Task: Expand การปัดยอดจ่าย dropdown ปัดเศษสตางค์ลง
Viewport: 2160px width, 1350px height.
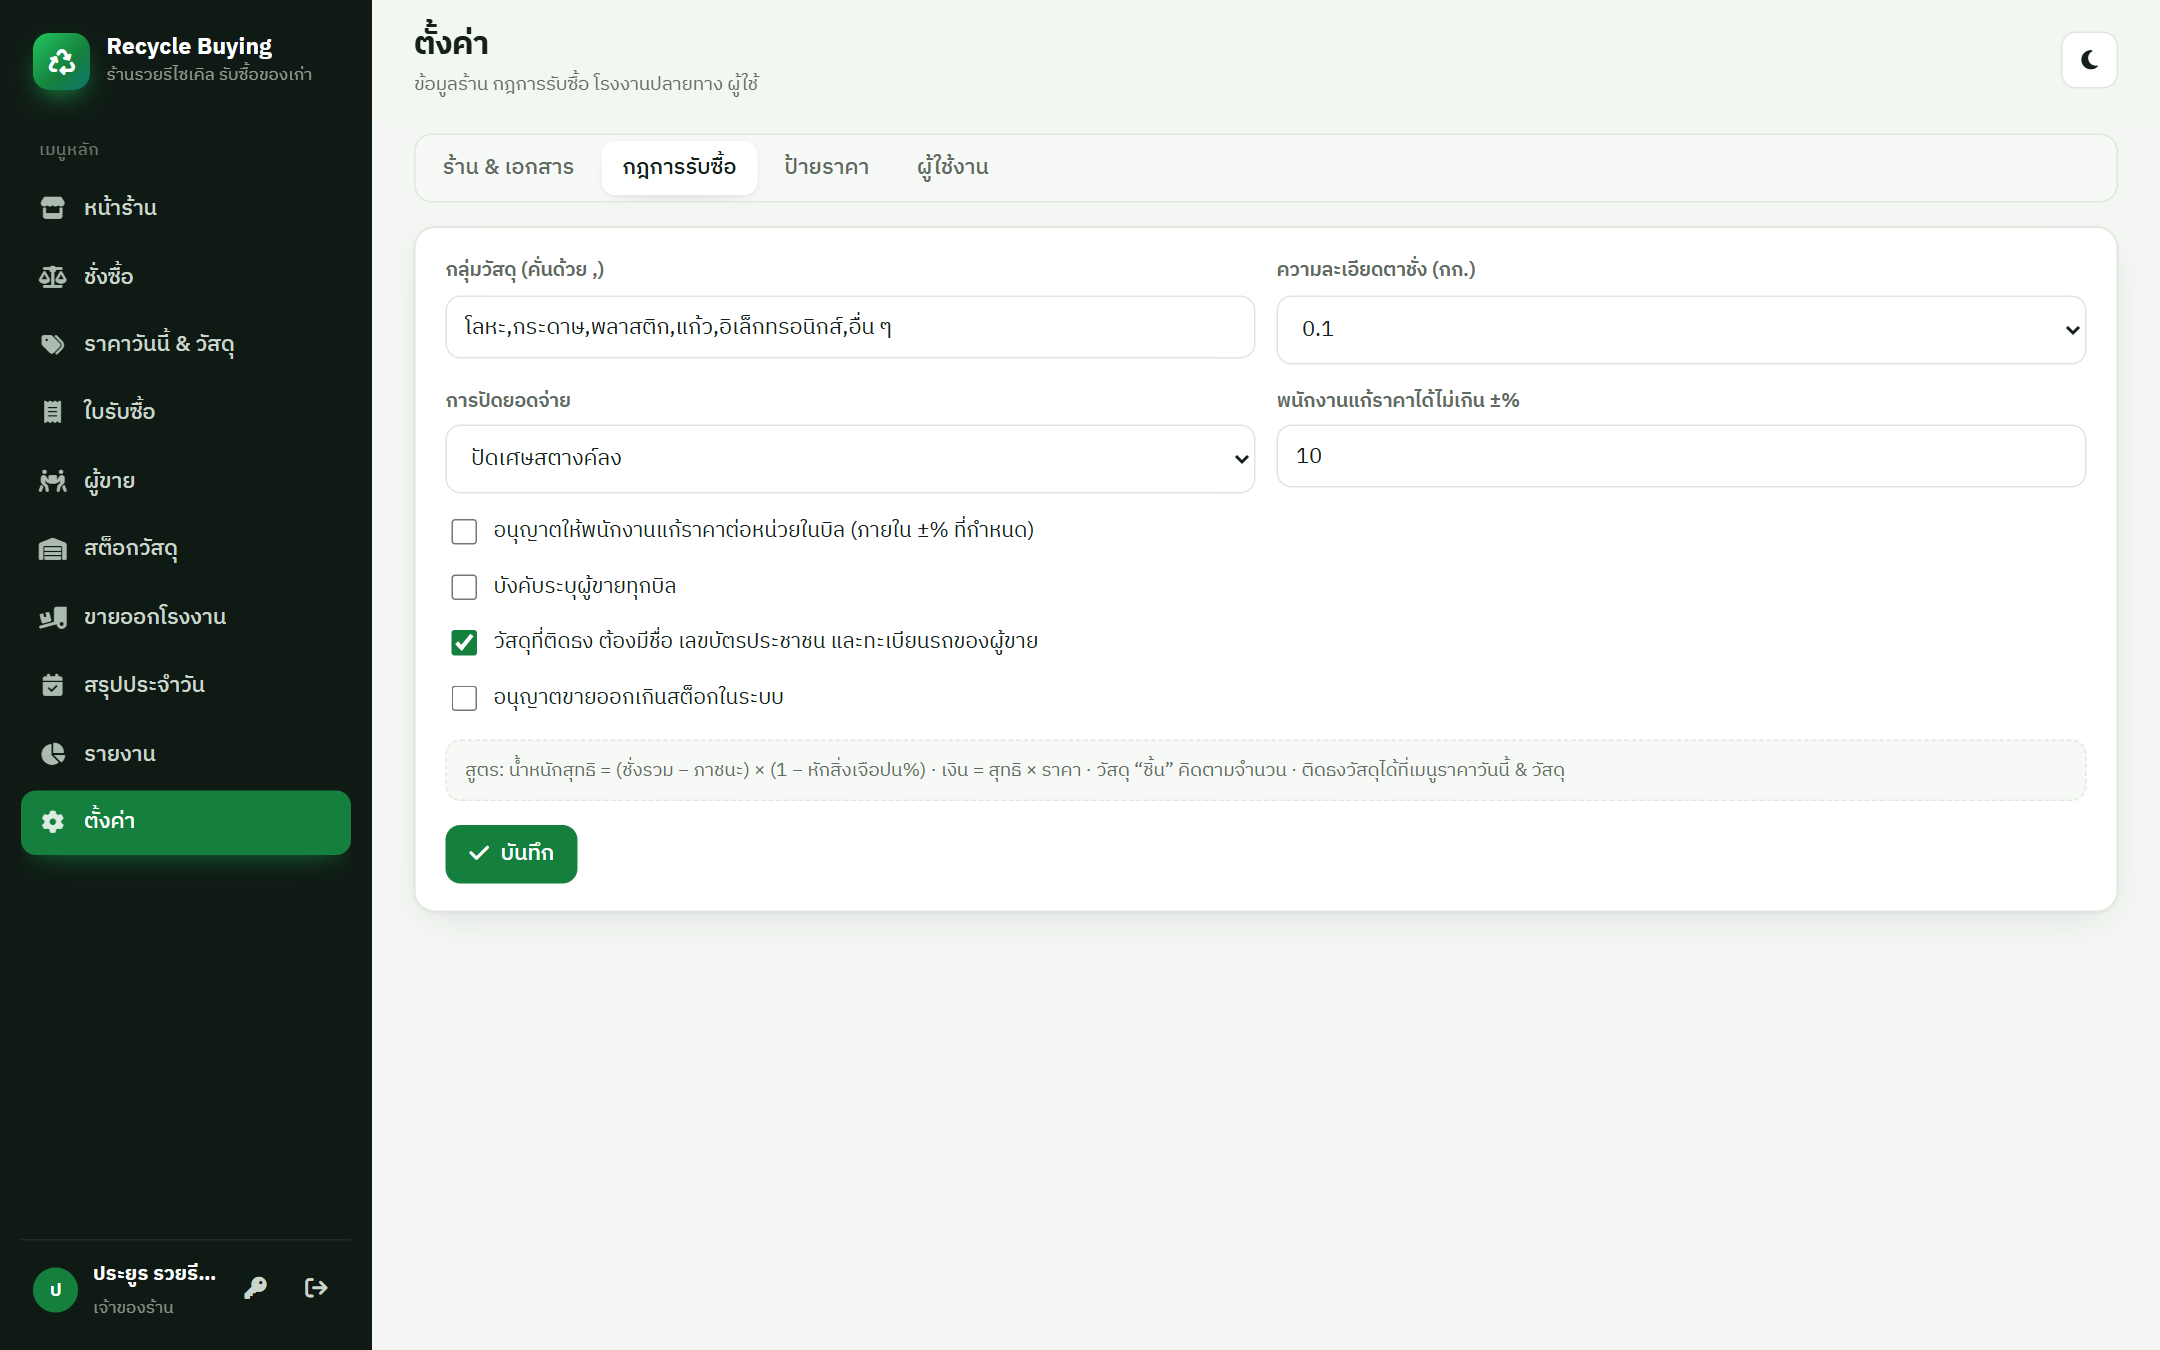Action: point(850,459)
